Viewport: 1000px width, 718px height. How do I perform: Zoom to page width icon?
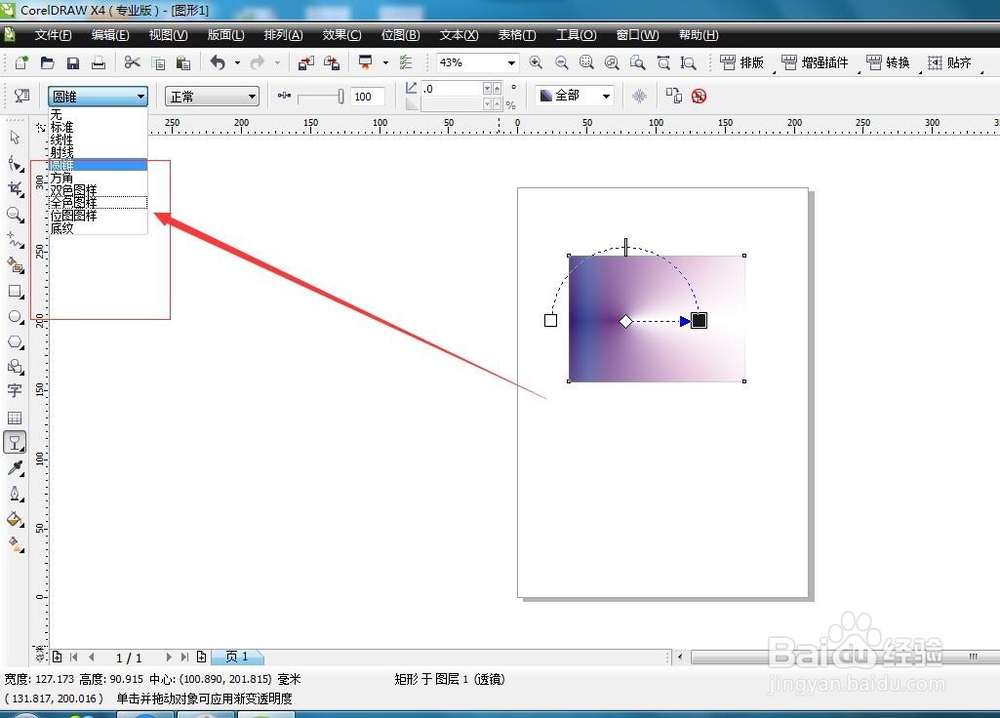[x=663, y=62]
